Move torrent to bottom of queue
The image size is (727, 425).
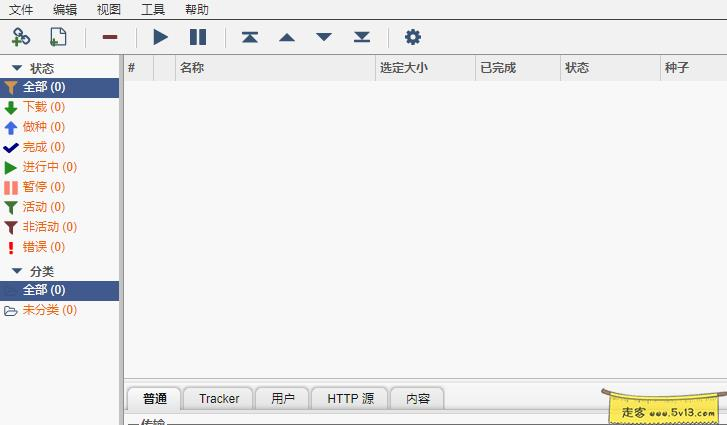pos(362,37)
